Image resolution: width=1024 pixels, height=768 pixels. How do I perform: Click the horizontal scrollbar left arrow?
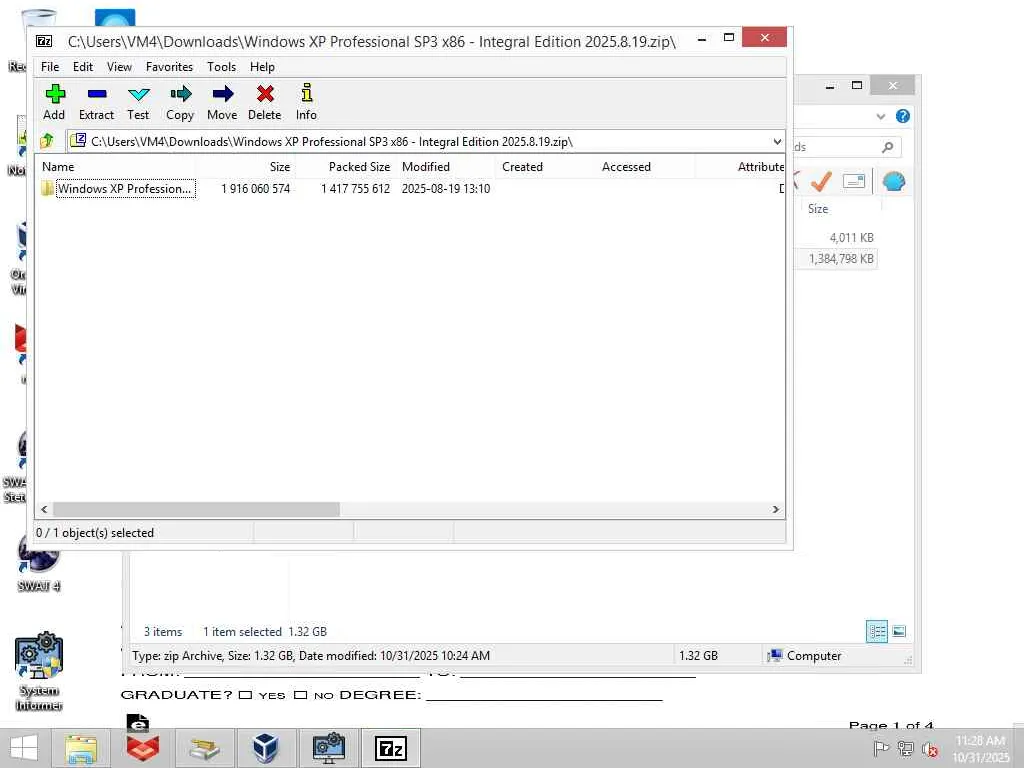(44, 509)
